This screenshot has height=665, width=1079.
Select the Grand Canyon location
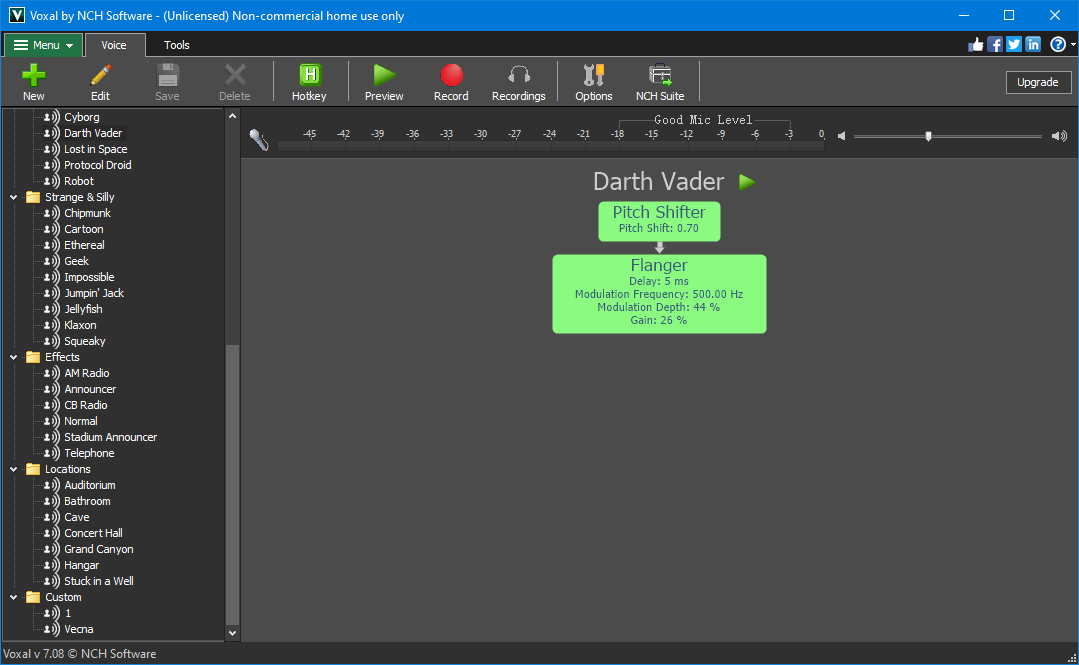coord(99,549)
